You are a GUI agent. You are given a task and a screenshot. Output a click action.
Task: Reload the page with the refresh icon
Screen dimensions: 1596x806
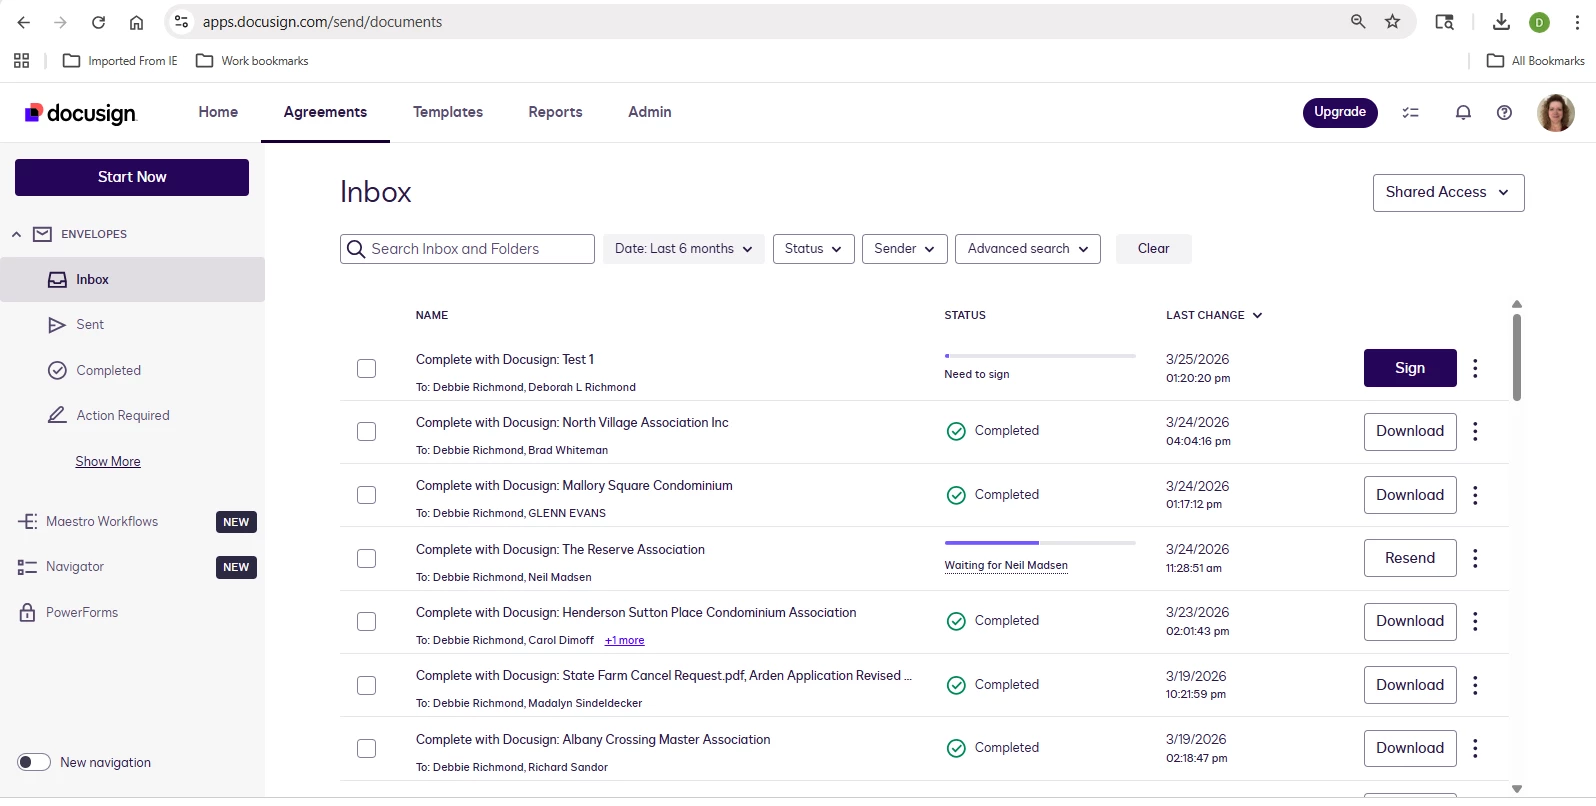(x=98, y=22)
